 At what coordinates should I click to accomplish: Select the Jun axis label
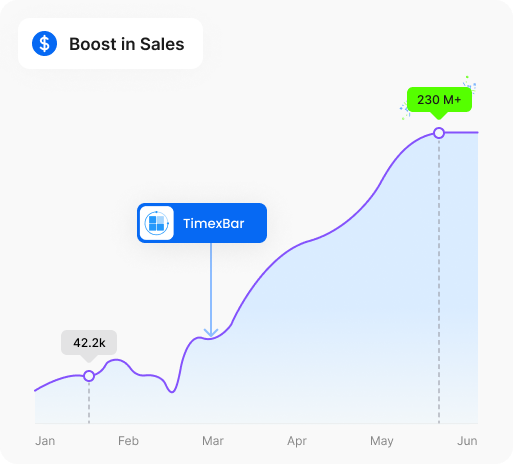[467, 441]
